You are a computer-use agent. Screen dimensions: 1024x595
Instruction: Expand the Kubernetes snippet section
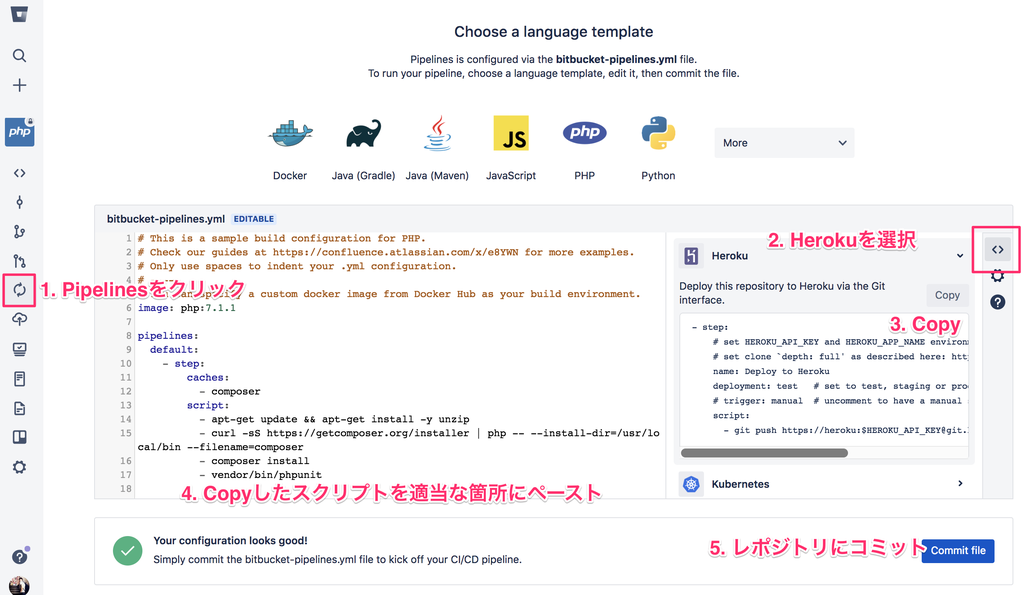coord(959,483)
